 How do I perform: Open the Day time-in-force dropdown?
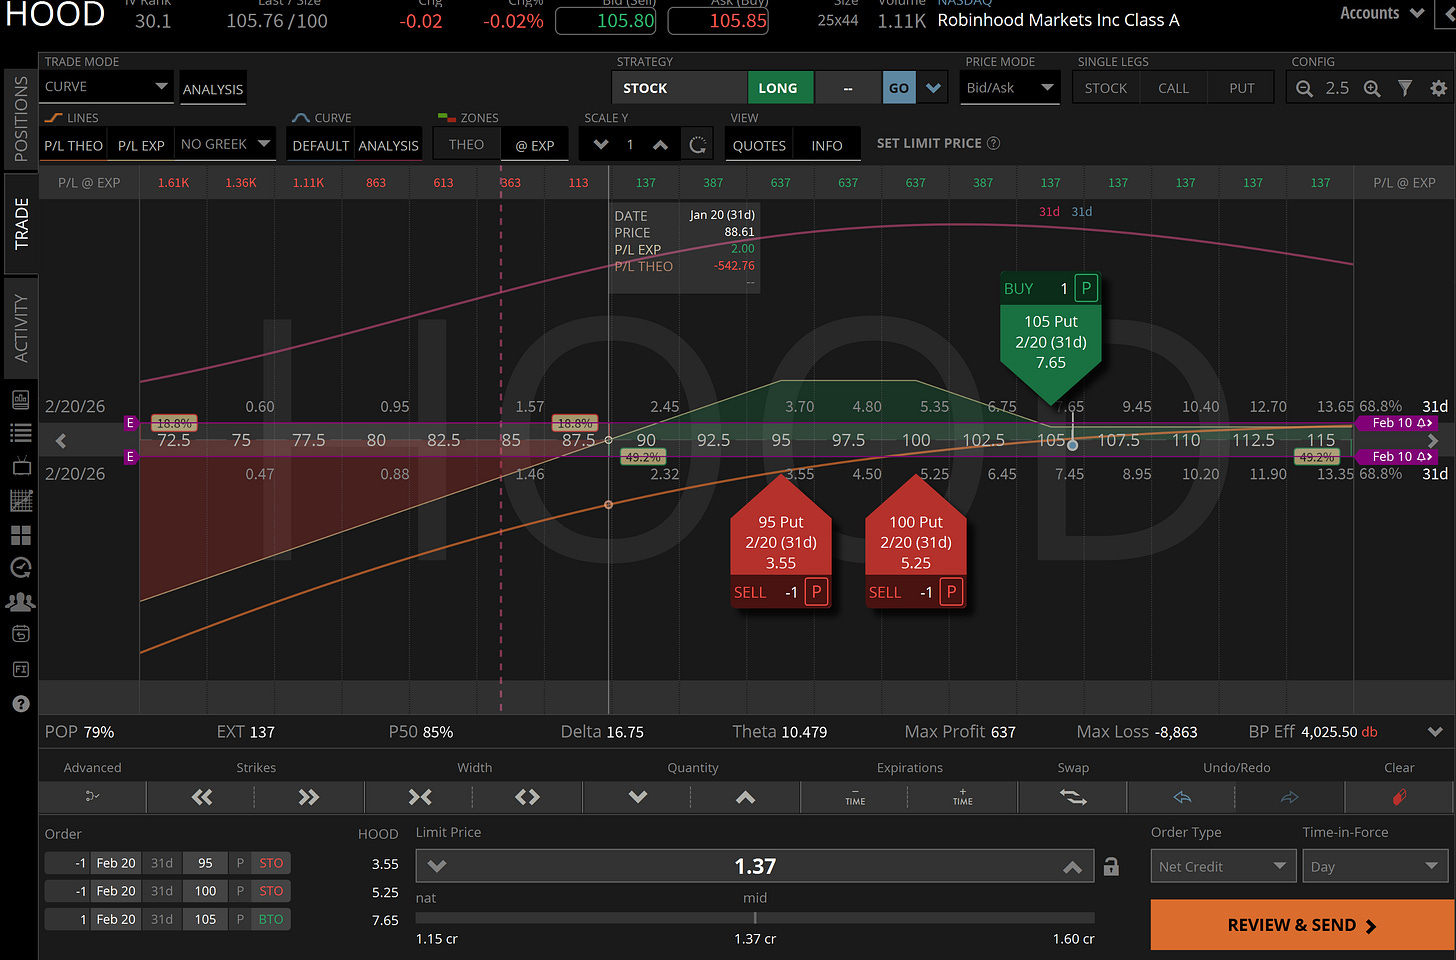[1375, 867]
